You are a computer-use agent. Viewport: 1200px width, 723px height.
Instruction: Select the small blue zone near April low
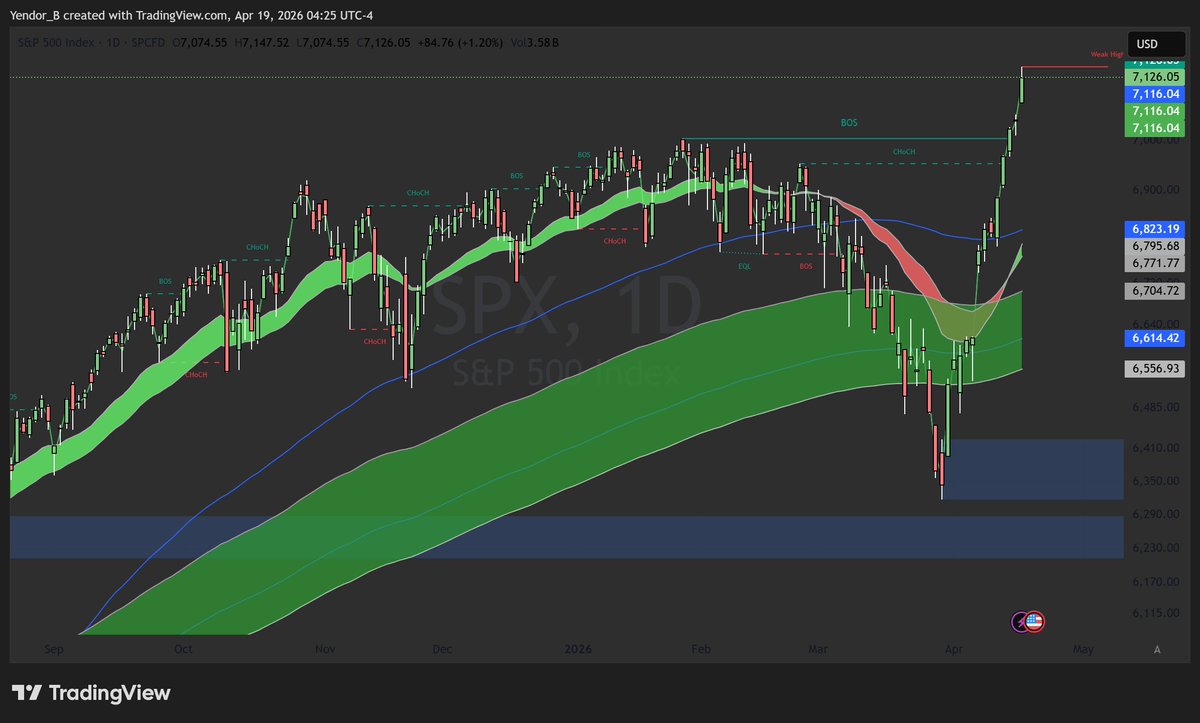pos(1032,469)
